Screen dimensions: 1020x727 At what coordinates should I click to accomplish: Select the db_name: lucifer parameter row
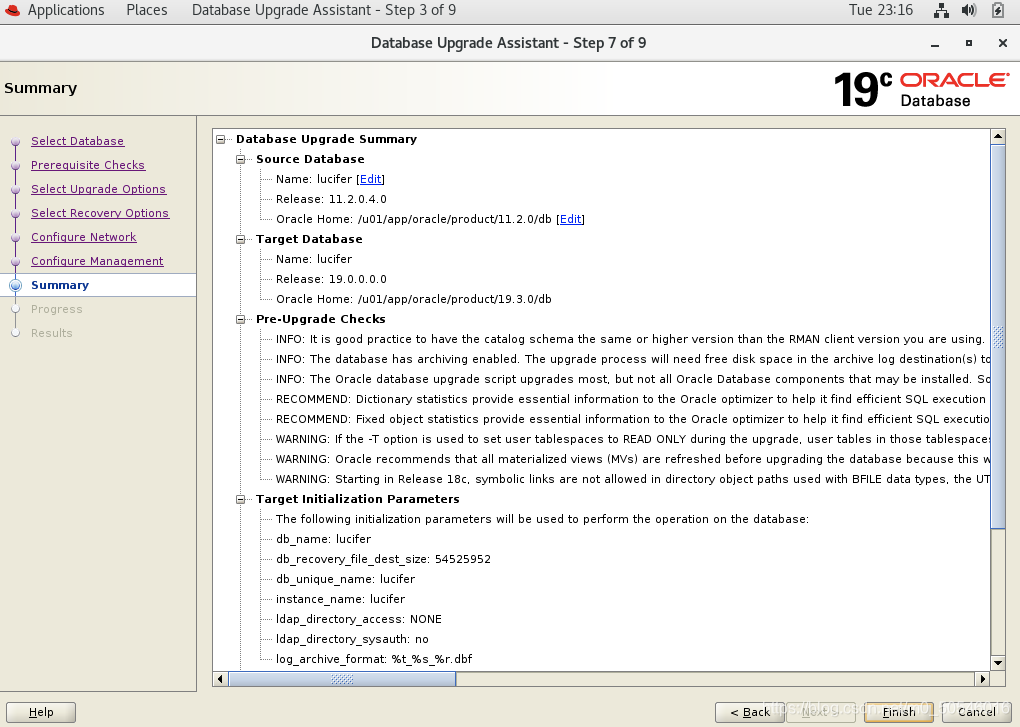[x=323, y=540]
